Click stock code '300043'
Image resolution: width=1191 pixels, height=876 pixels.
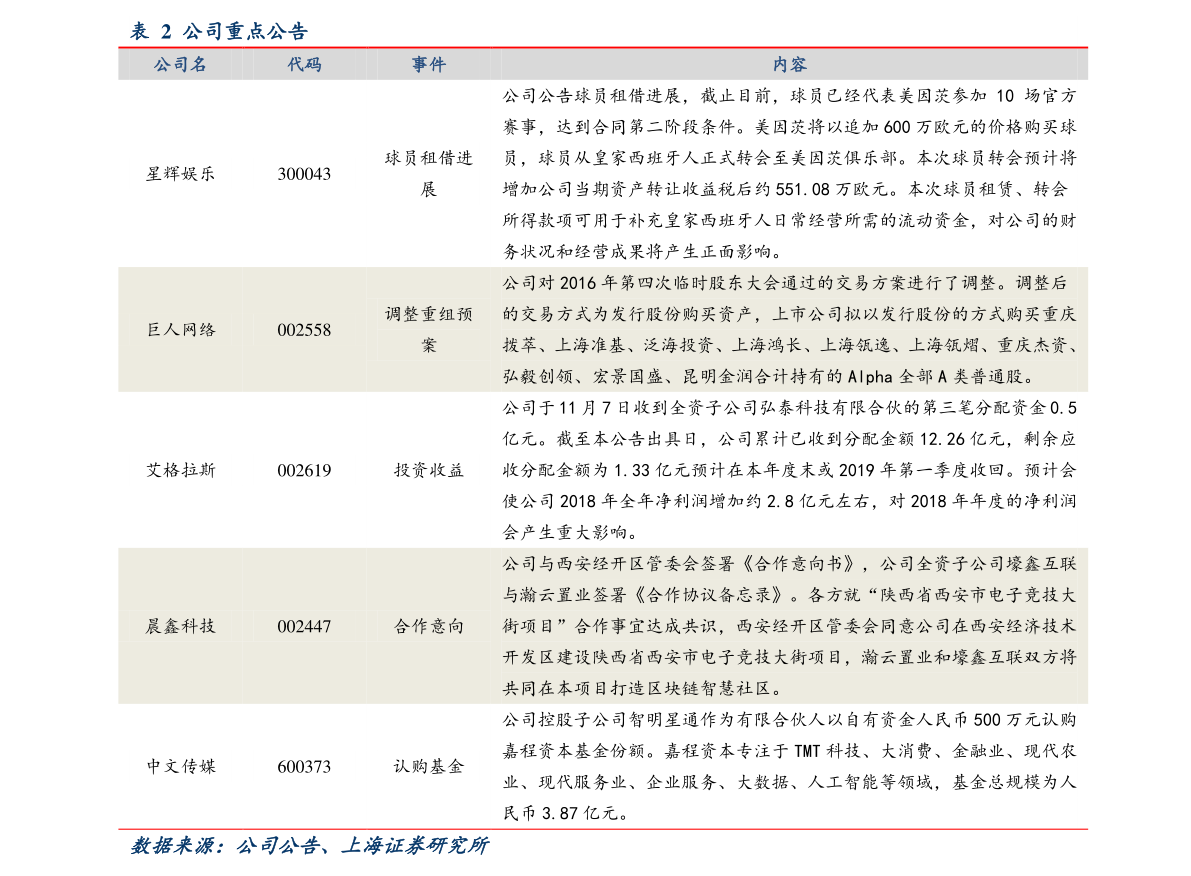pyautogui.click(x=305, y=174)
